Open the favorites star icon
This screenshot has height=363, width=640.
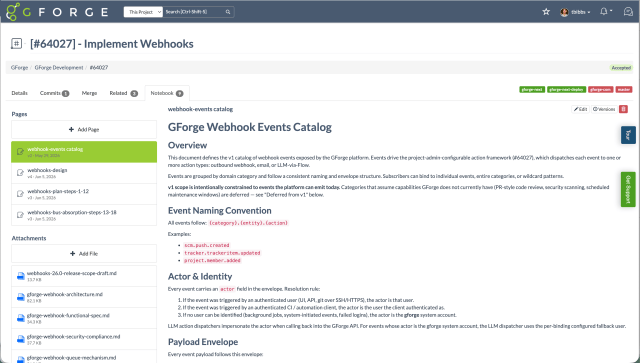(546, 12)
